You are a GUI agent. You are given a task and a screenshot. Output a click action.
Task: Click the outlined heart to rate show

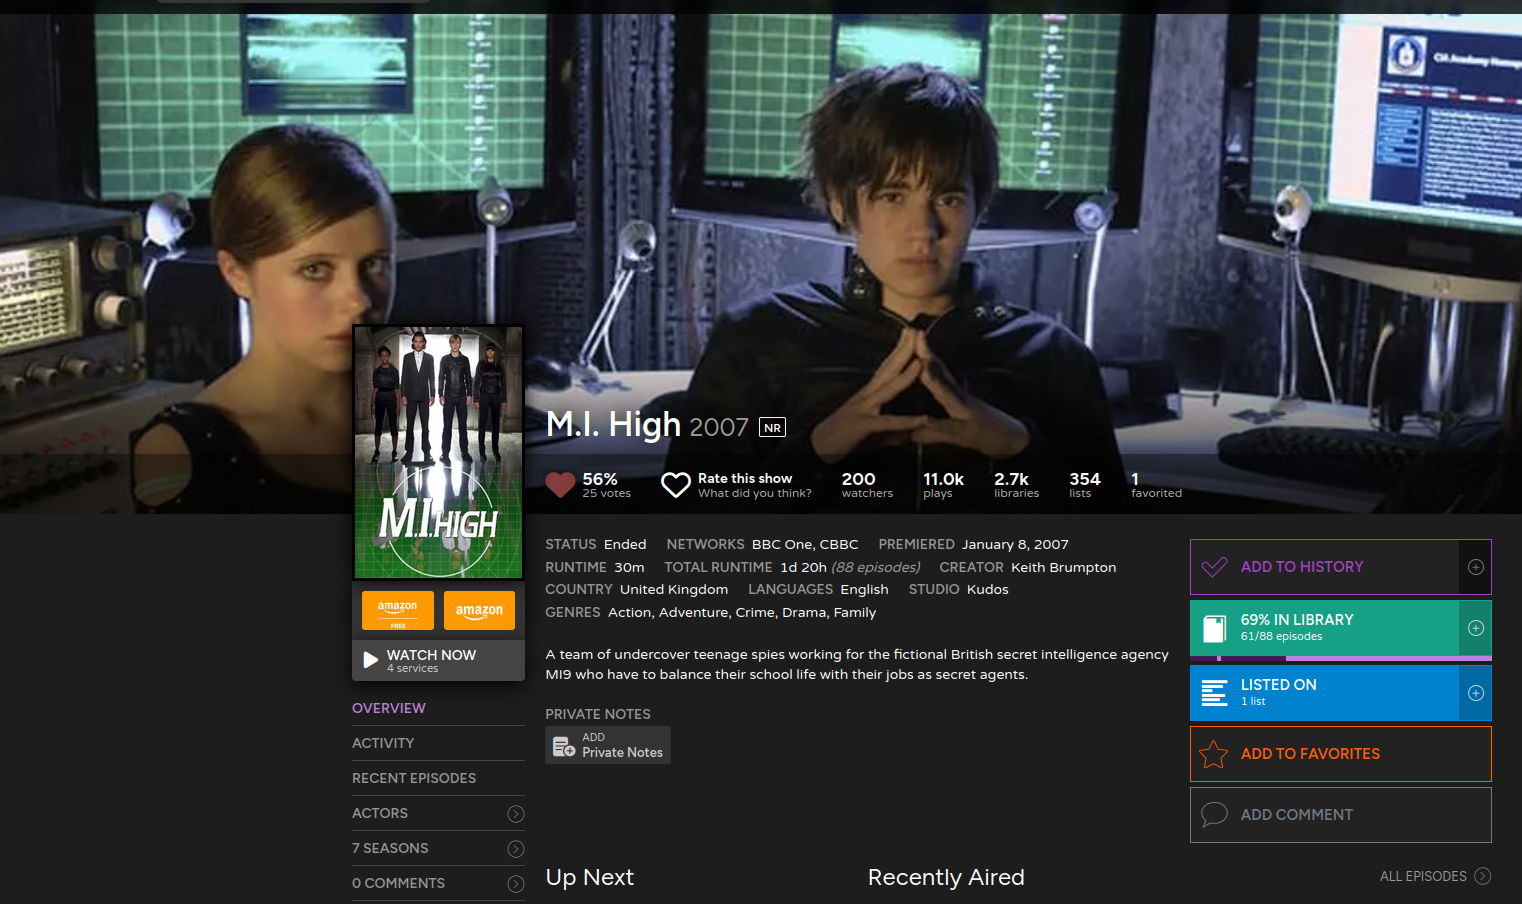(x=676, y=485)
